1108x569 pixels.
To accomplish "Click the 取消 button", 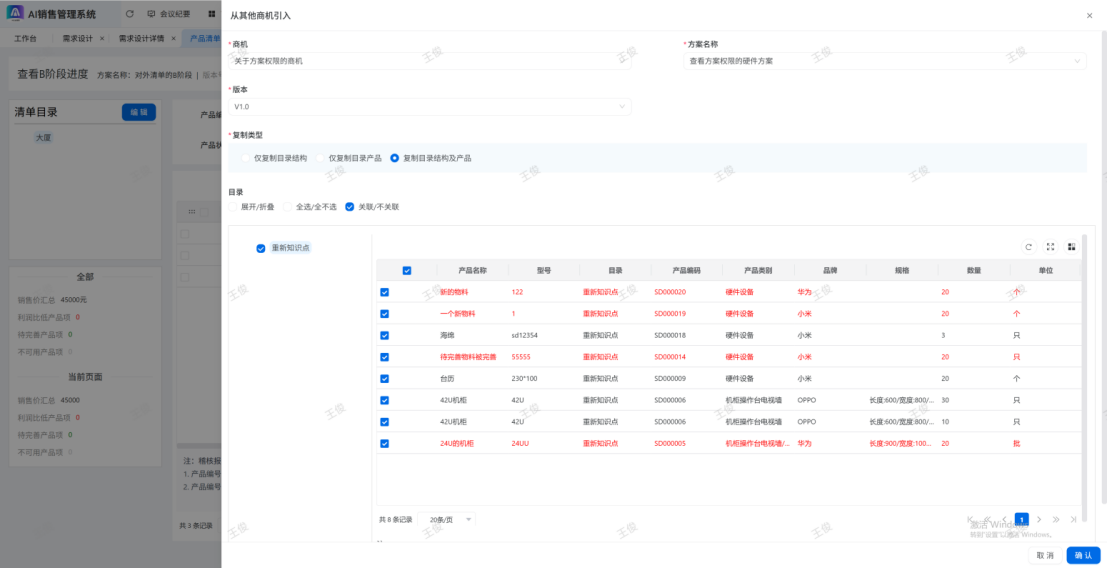I will coord(1044,555).
